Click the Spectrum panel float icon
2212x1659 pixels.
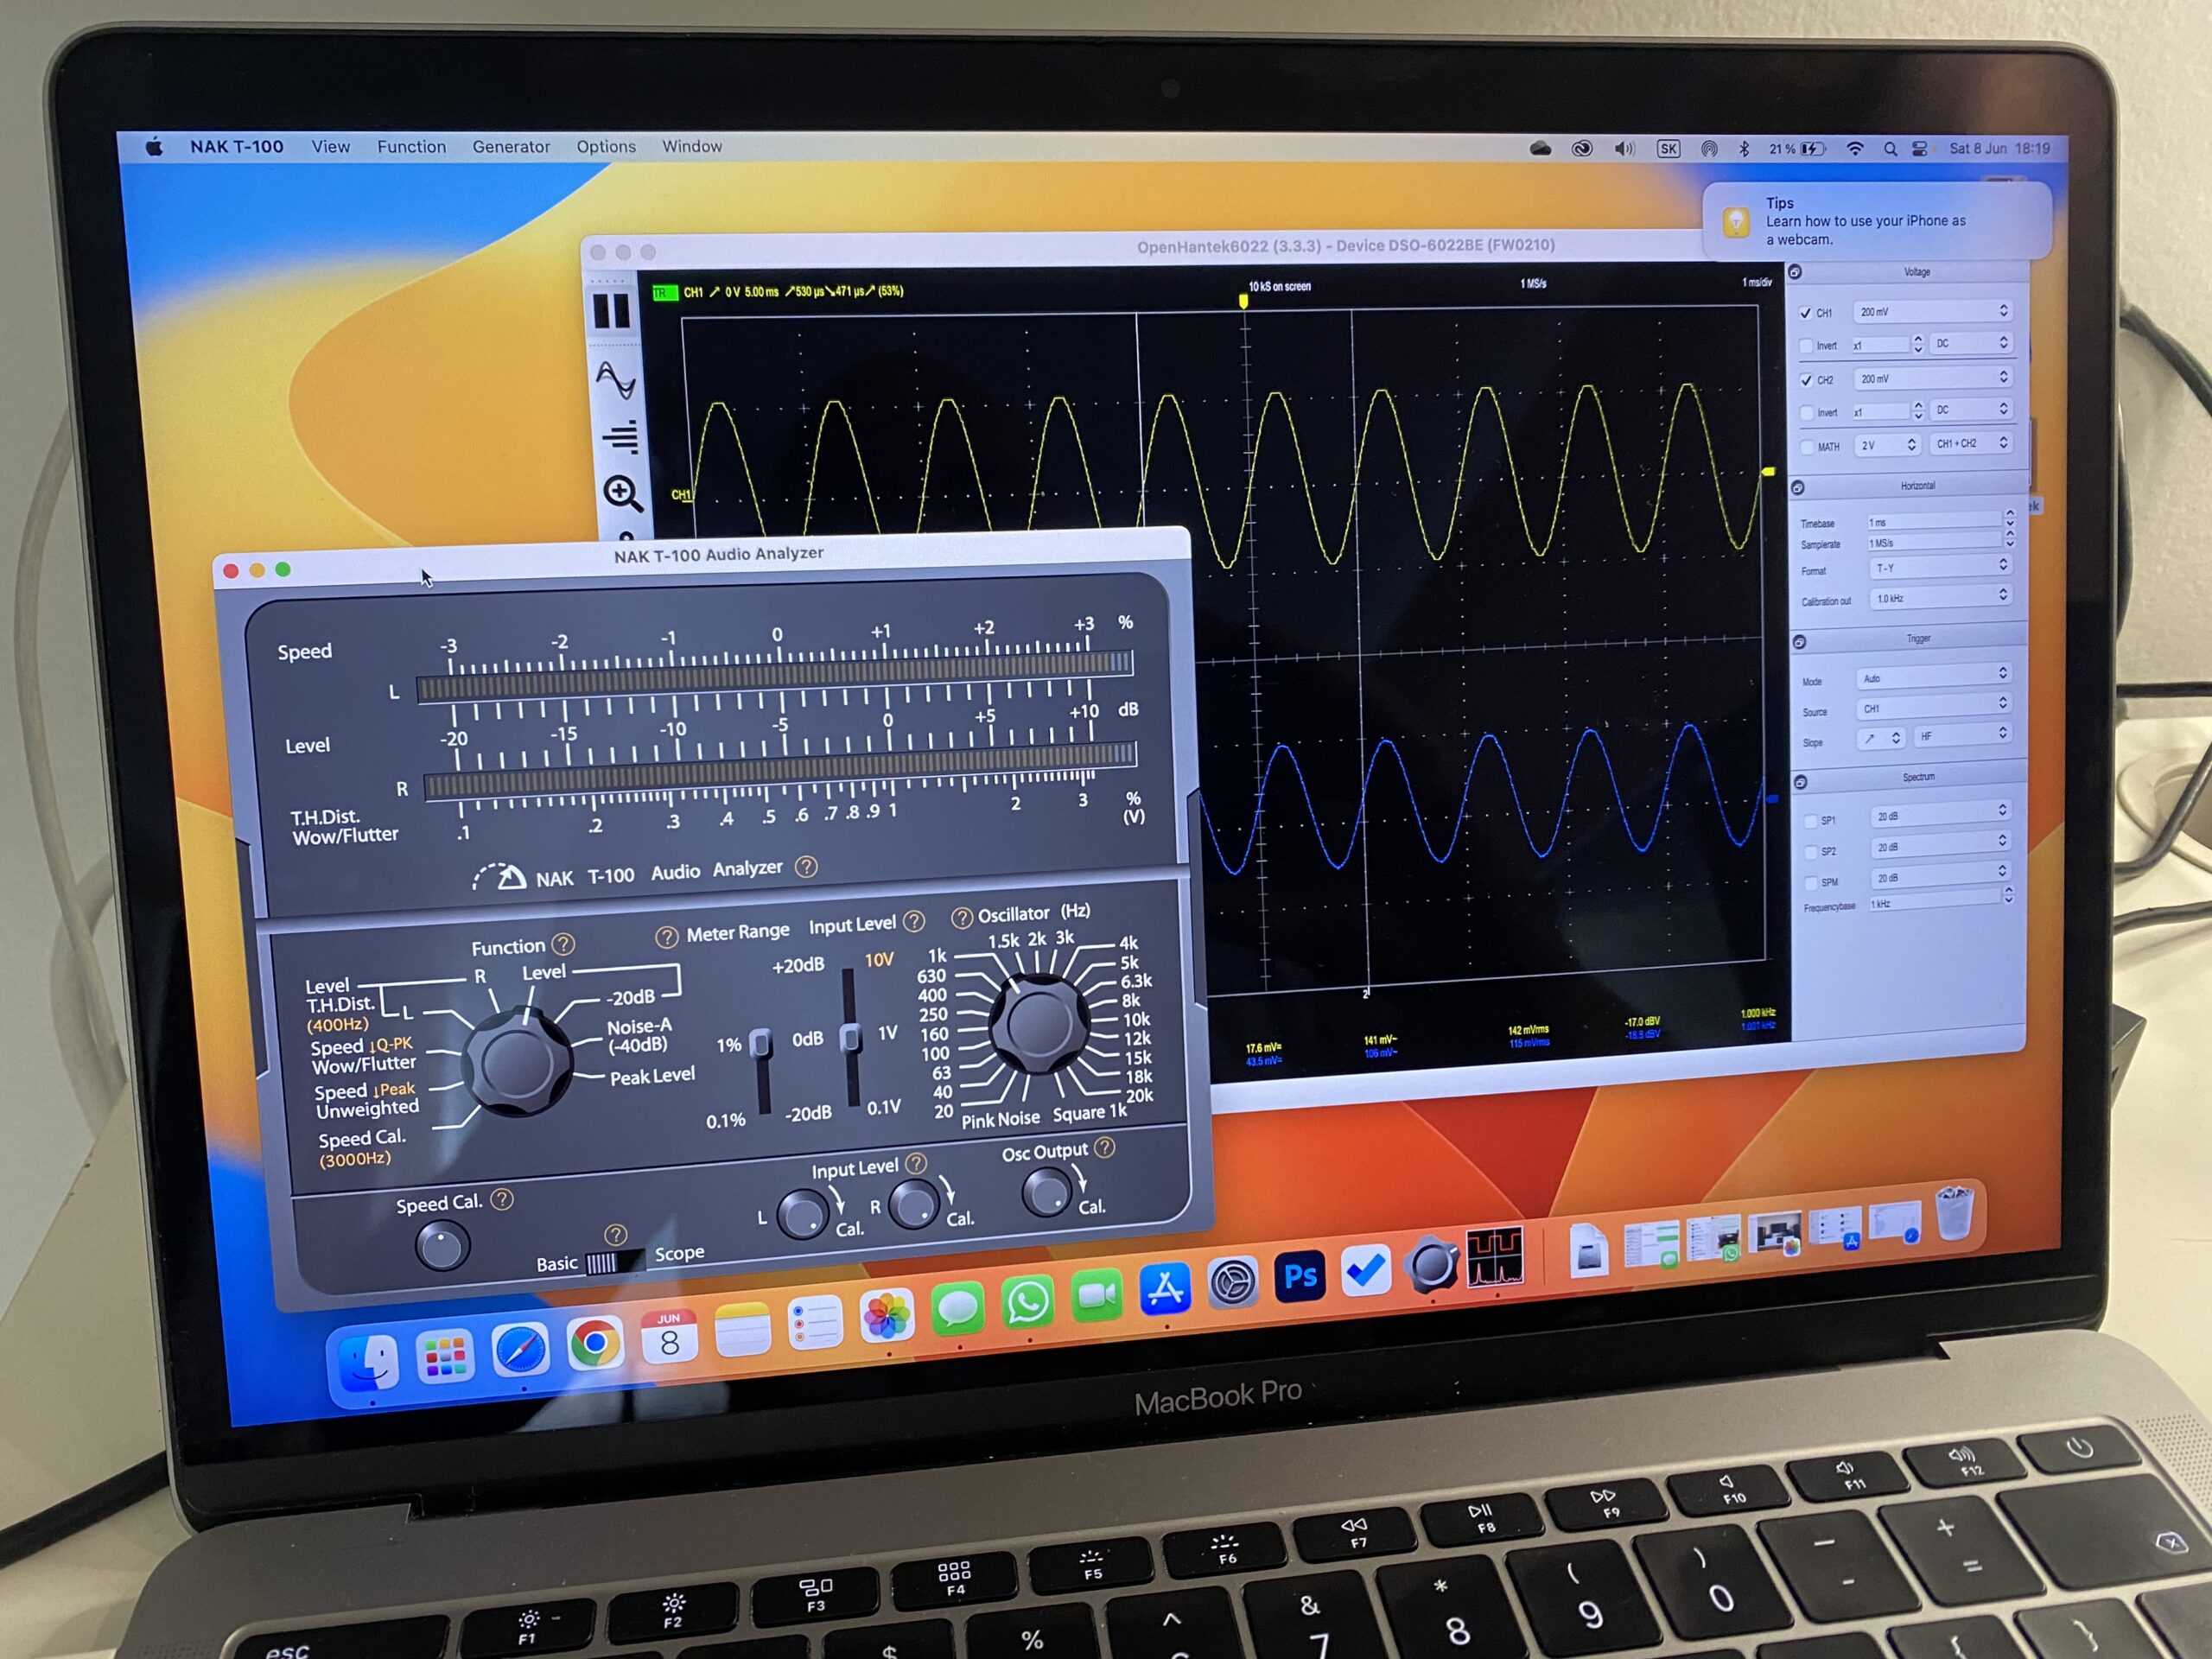coord(1799,782)
